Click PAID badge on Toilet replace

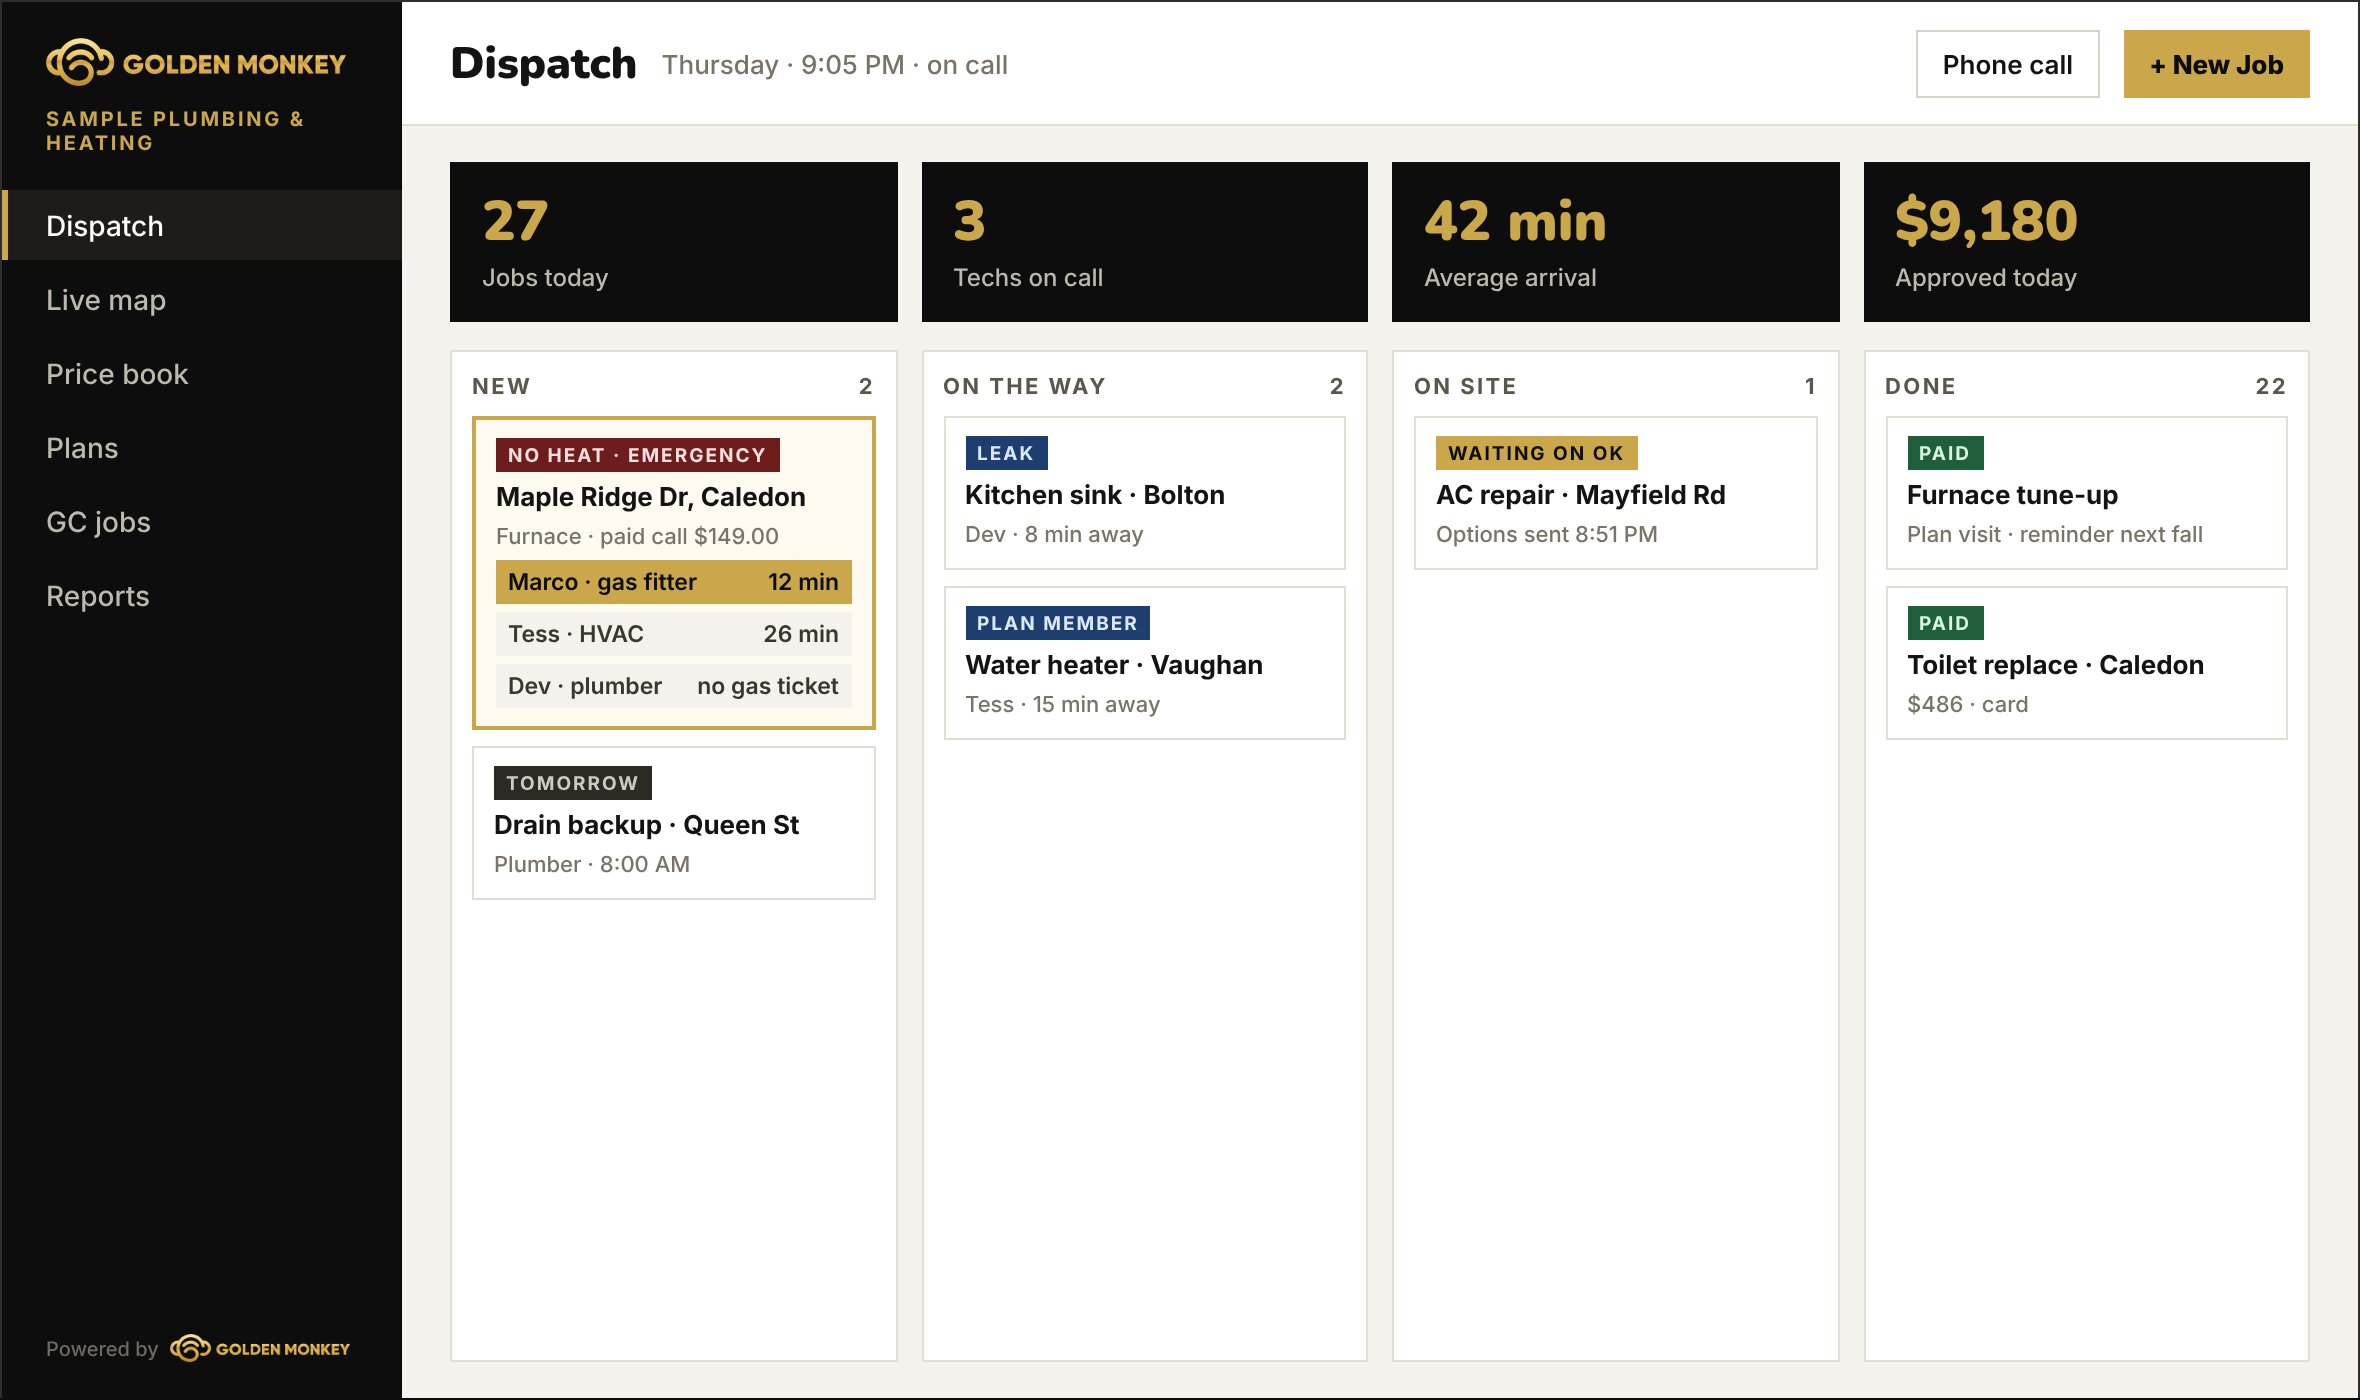click(x=1944, y=623)
